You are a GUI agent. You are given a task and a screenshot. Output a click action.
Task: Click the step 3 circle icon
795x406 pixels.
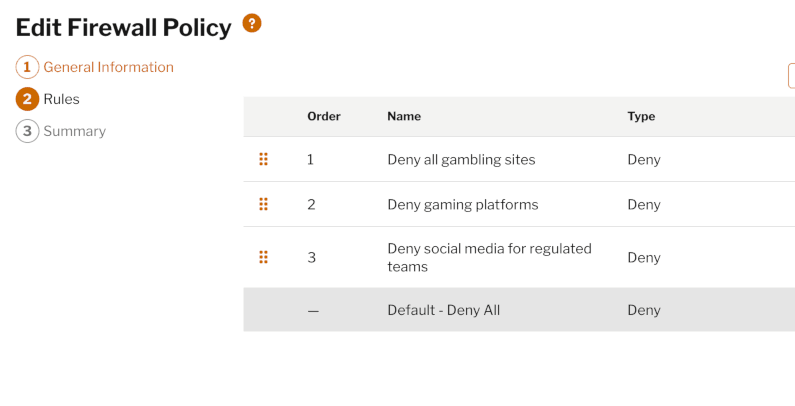[x=27, y=131]
